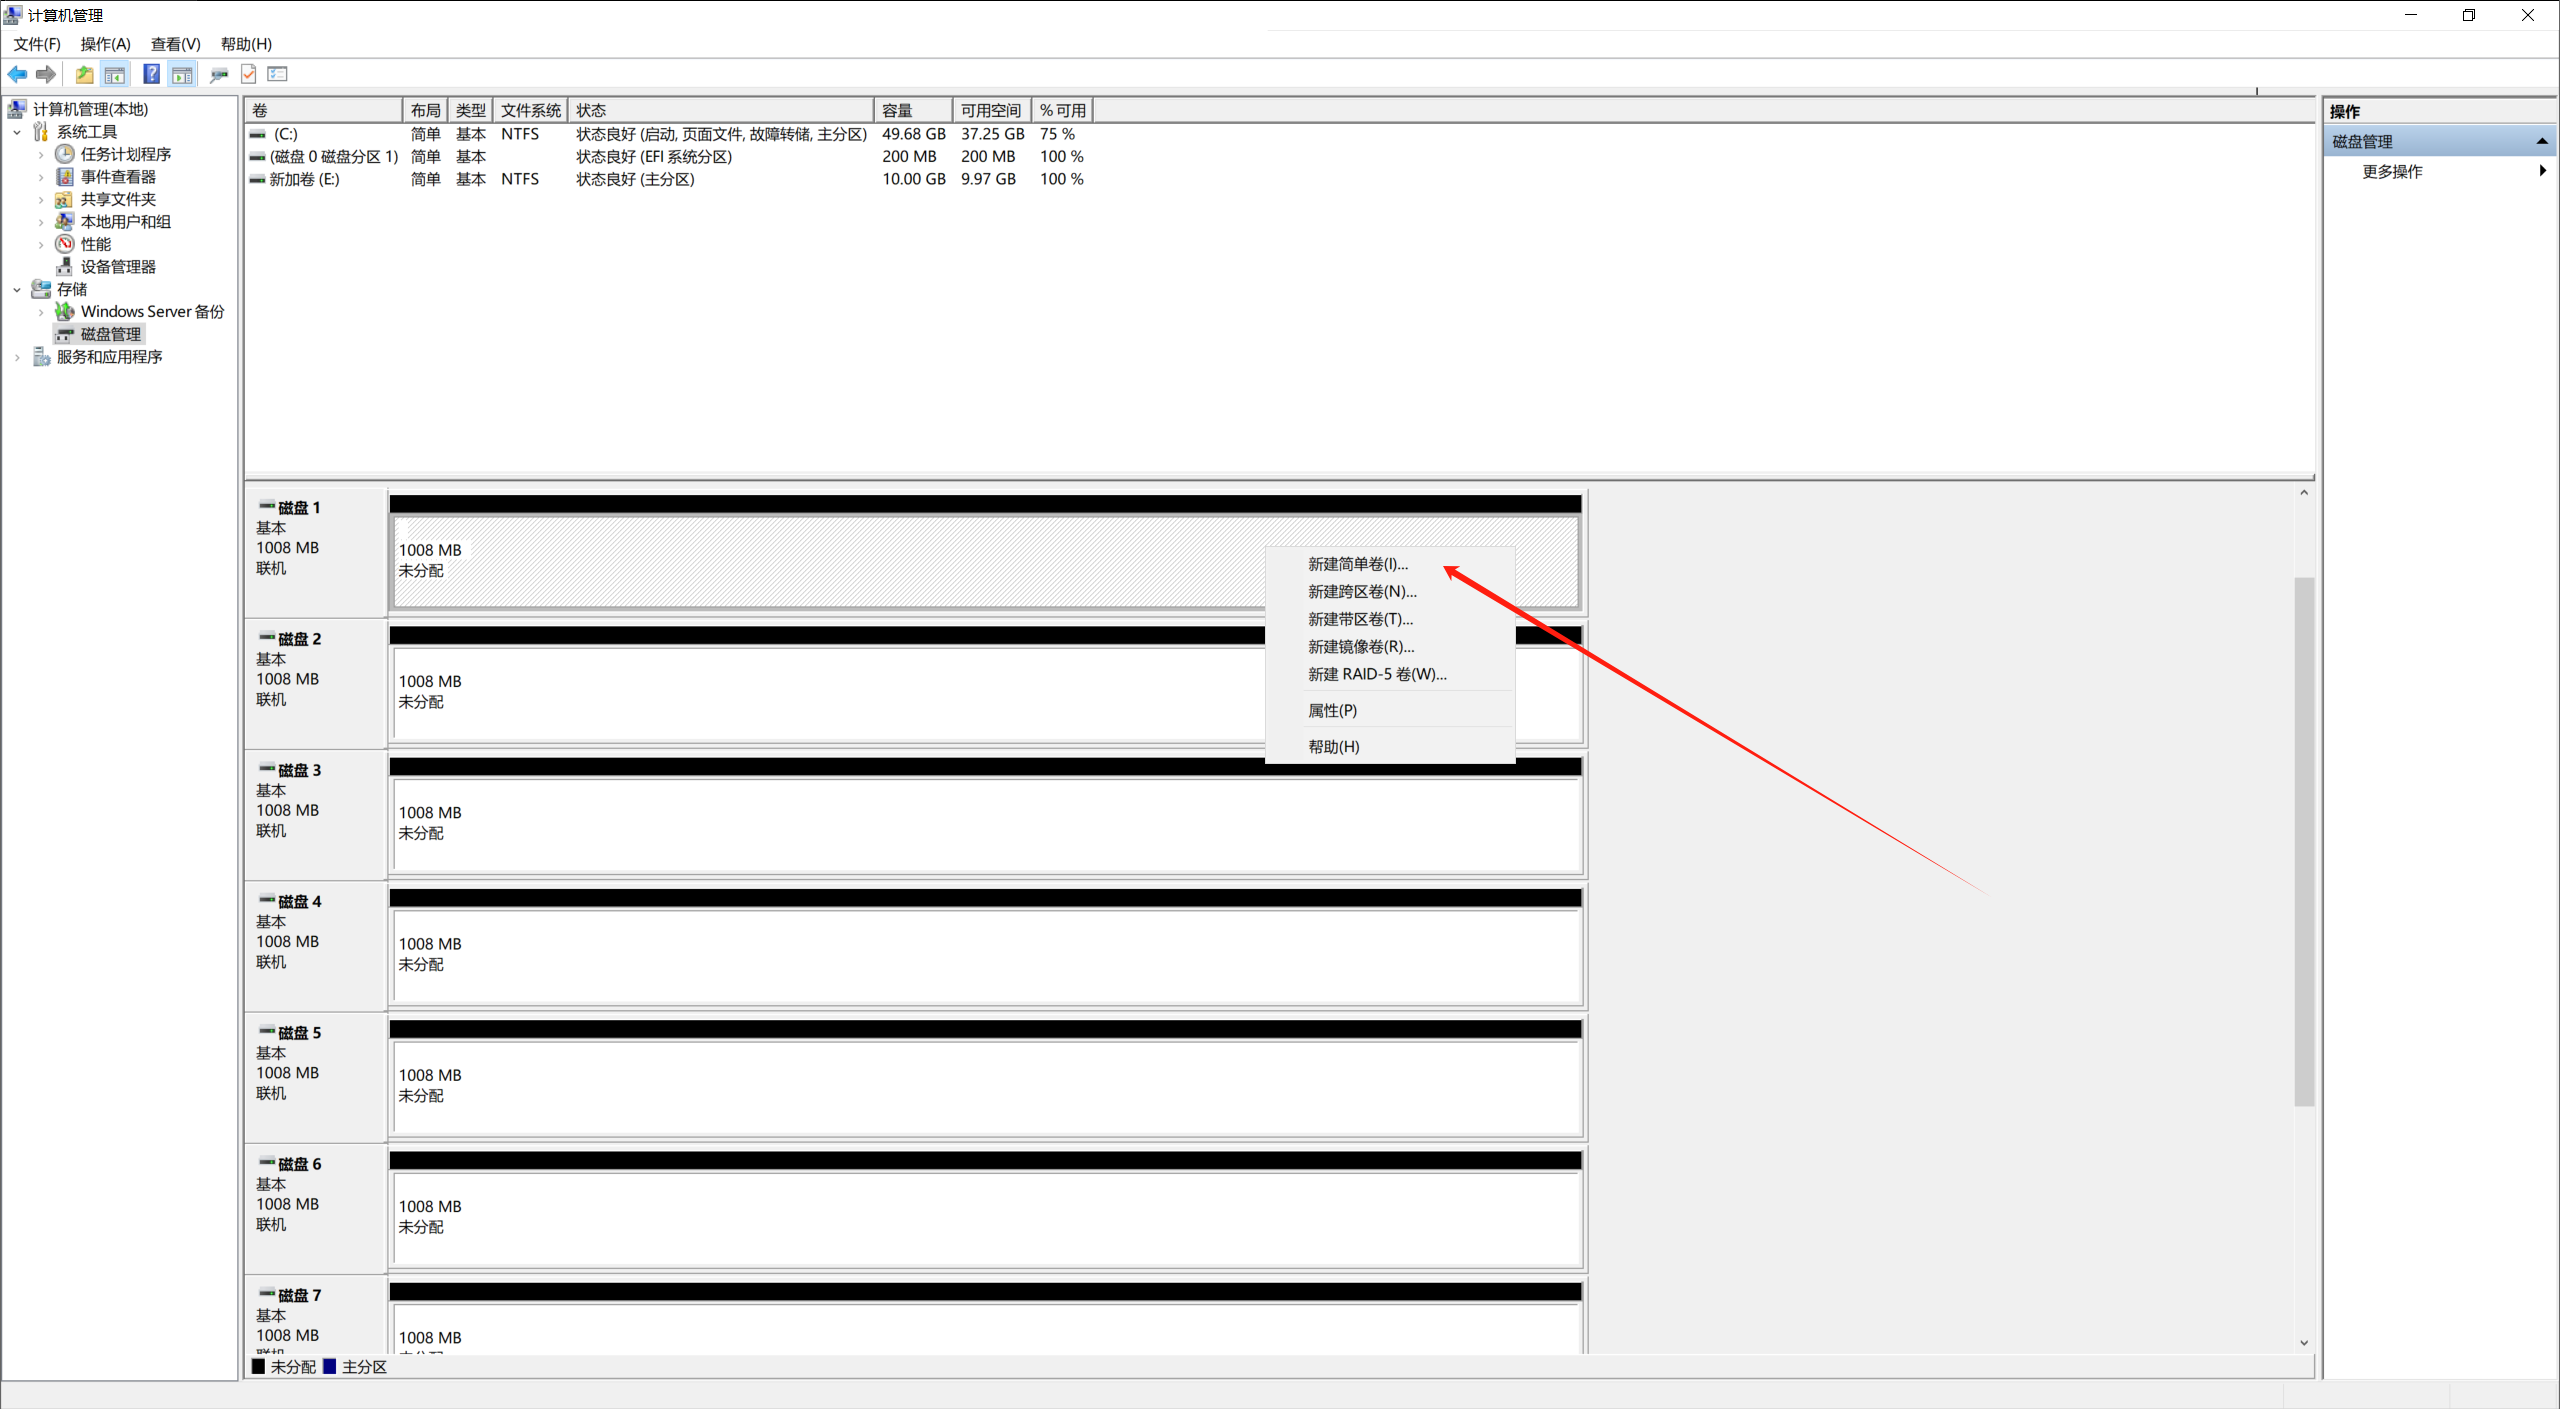Collapse the 磁盘管理 actions section arrow
The height and width of the screenshot is (1409, 2560).
click(x=2541, y=142)
